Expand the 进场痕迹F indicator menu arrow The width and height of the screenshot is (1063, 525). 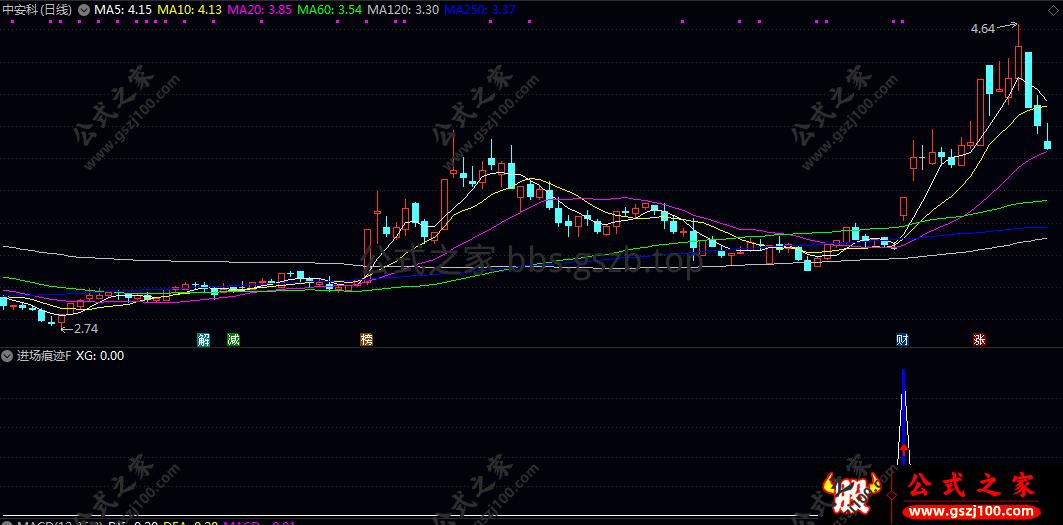(x=7, y=355)
